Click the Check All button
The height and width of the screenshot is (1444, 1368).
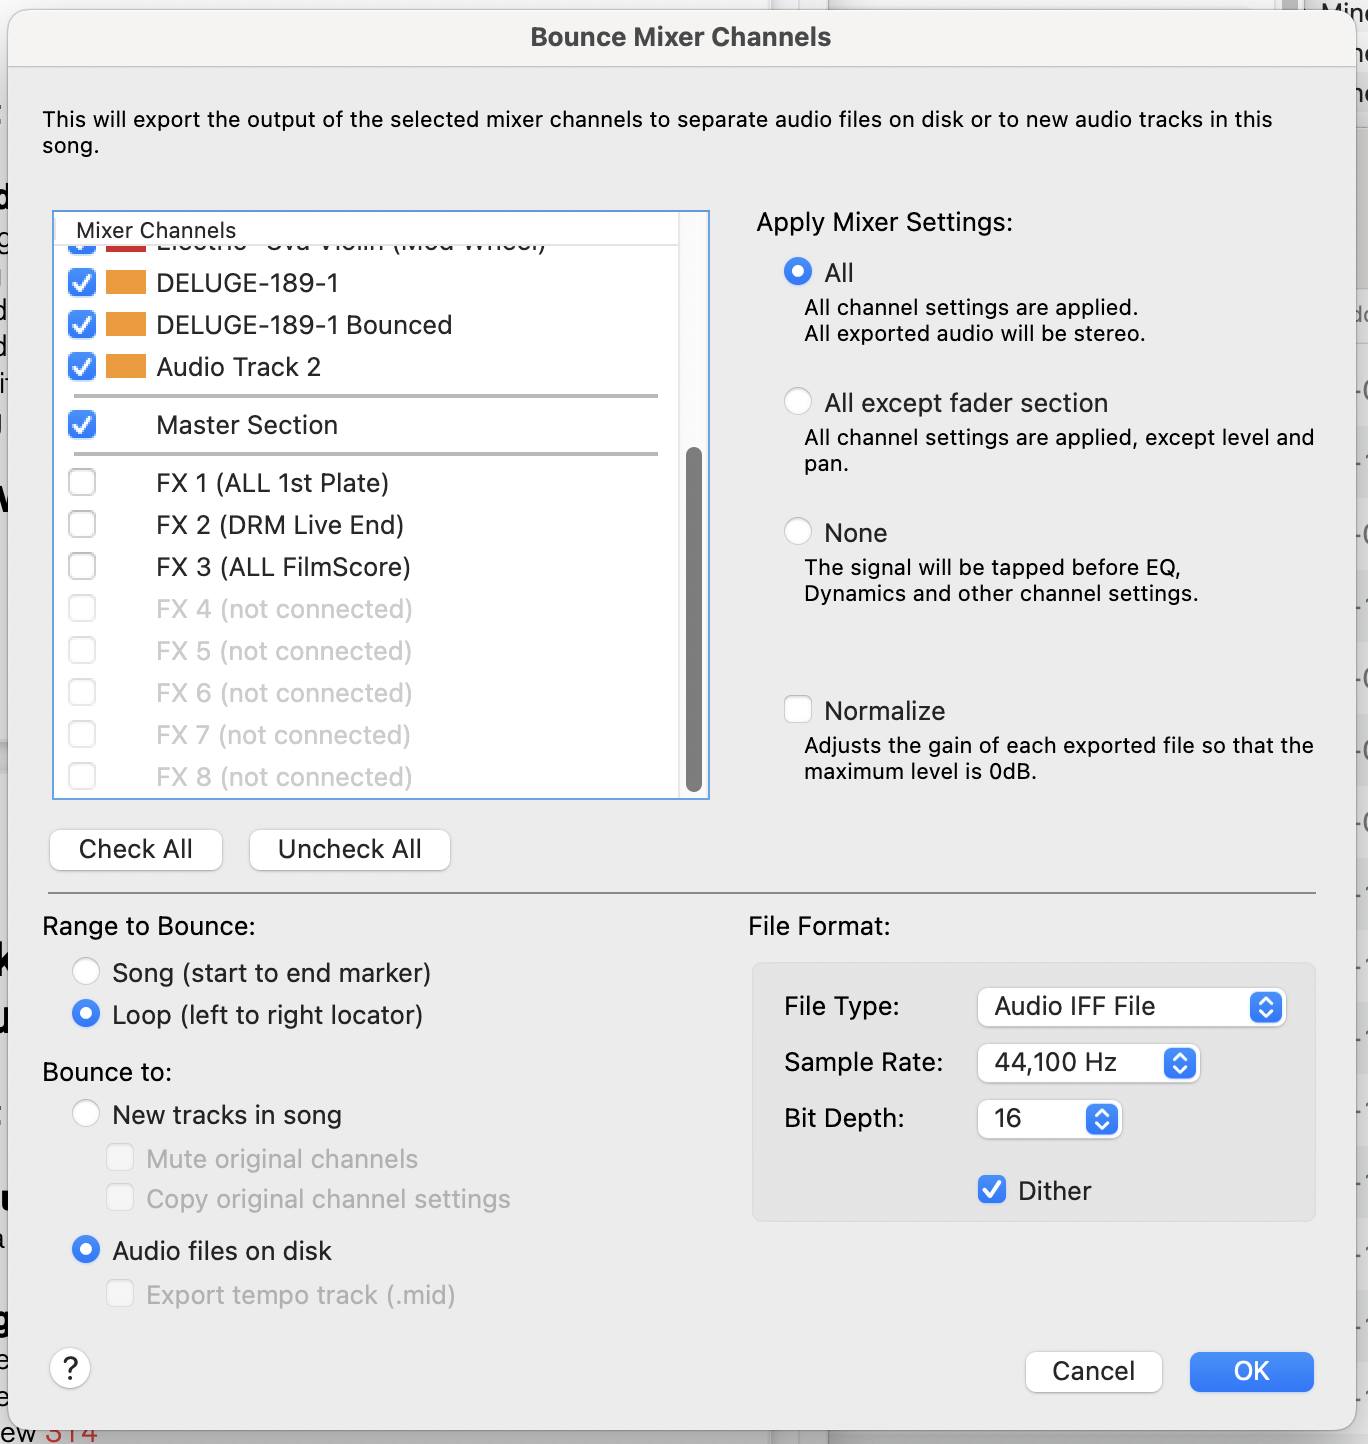coord(136,849)
